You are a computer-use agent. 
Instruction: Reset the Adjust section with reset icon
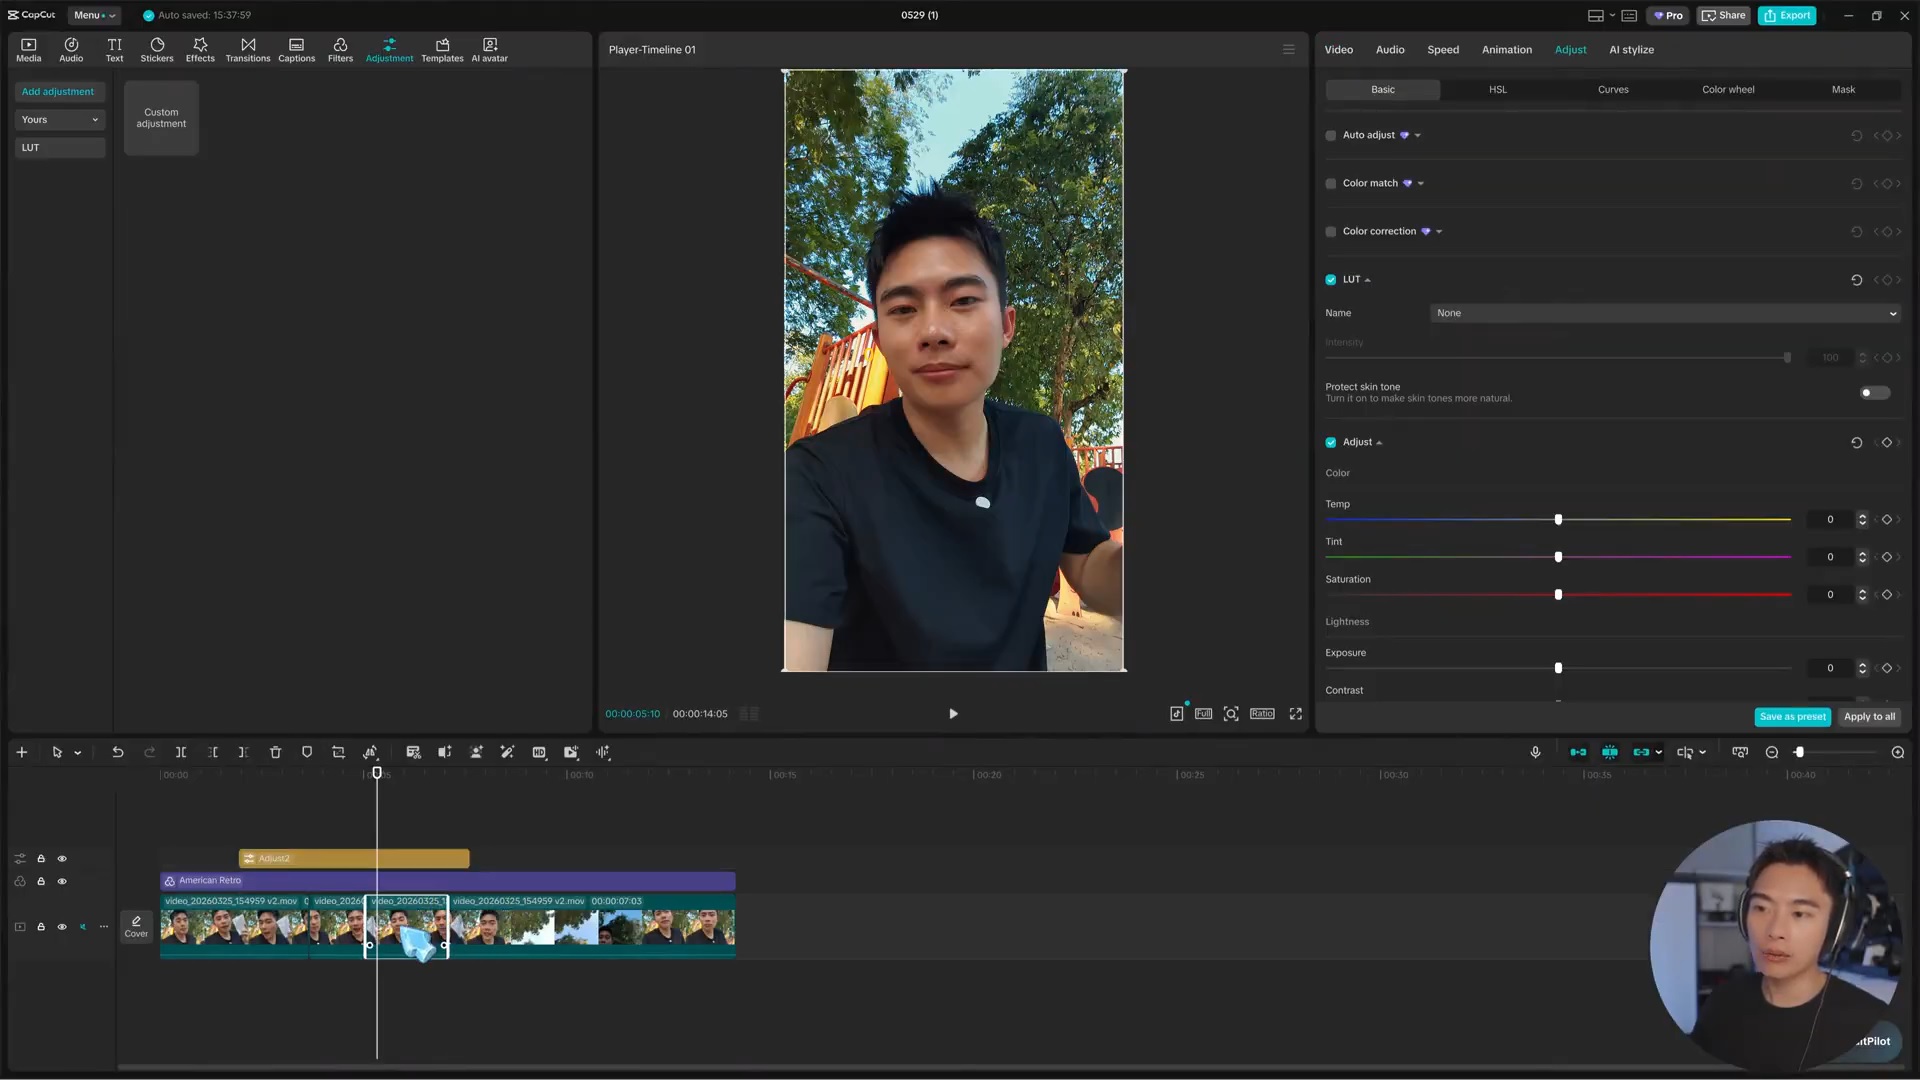(x=1857, y=442)
